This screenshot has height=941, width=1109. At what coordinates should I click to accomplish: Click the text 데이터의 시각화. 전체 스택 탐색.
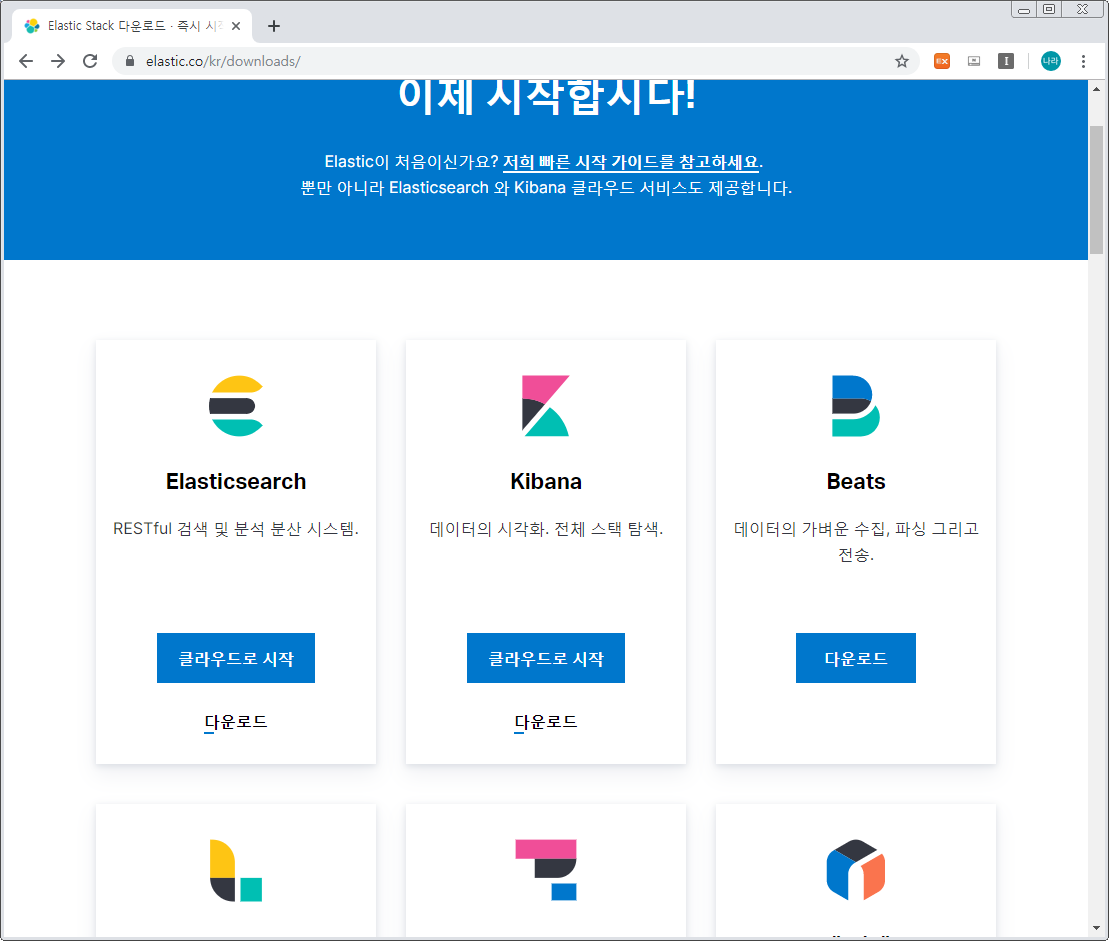(x=546, y=529)
